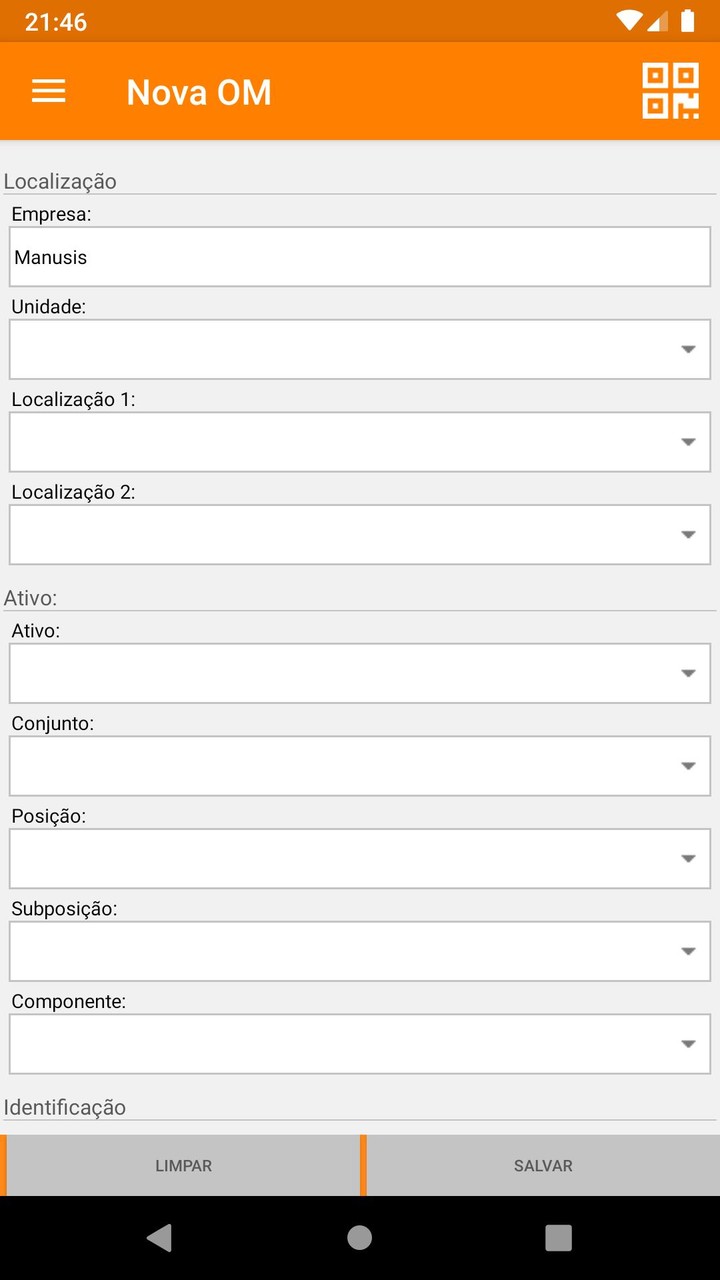Choose a Componente from the dropdown
The height and width of the screenshot is (1280, 720).
360,1044
